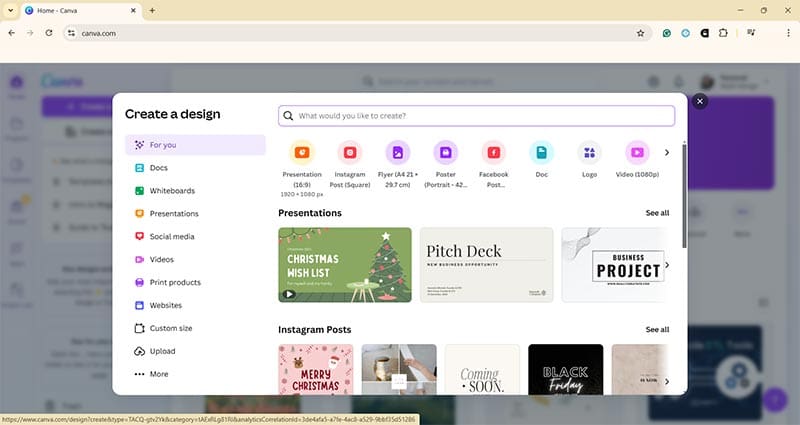
Task: Select the Presentations category in sidebar
Action: [x=195, y=214]
